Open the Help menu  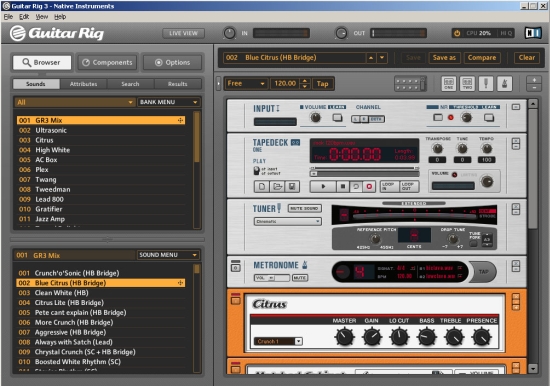(x=60, y=16)
